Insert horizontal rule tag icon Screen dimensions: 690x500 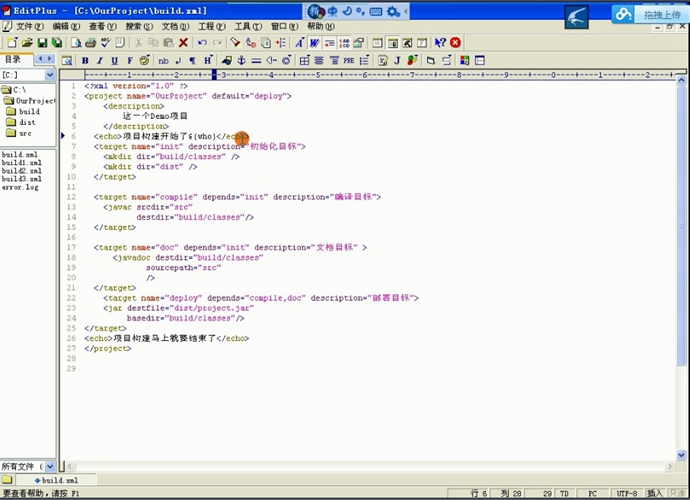pos(256,61)
